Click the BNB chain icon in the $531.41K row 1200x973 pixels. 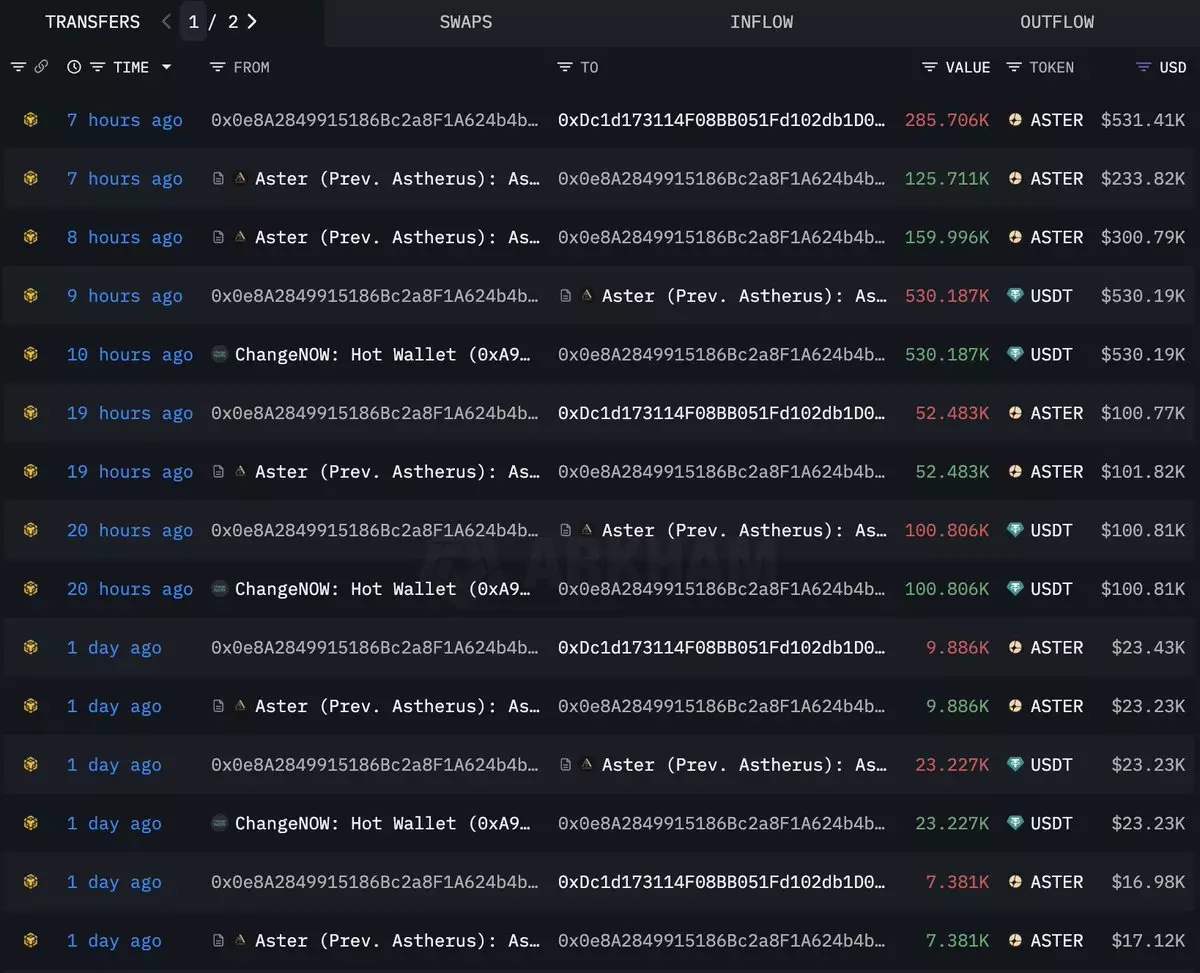(x=31, y=120)
